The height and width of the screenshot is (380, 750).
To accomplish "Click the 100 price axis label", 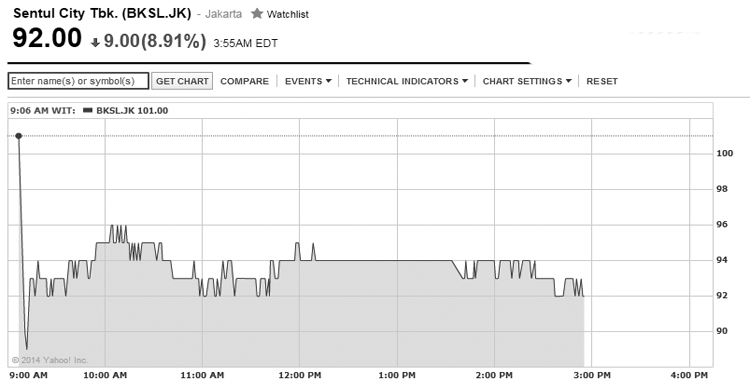I will 724,153.
